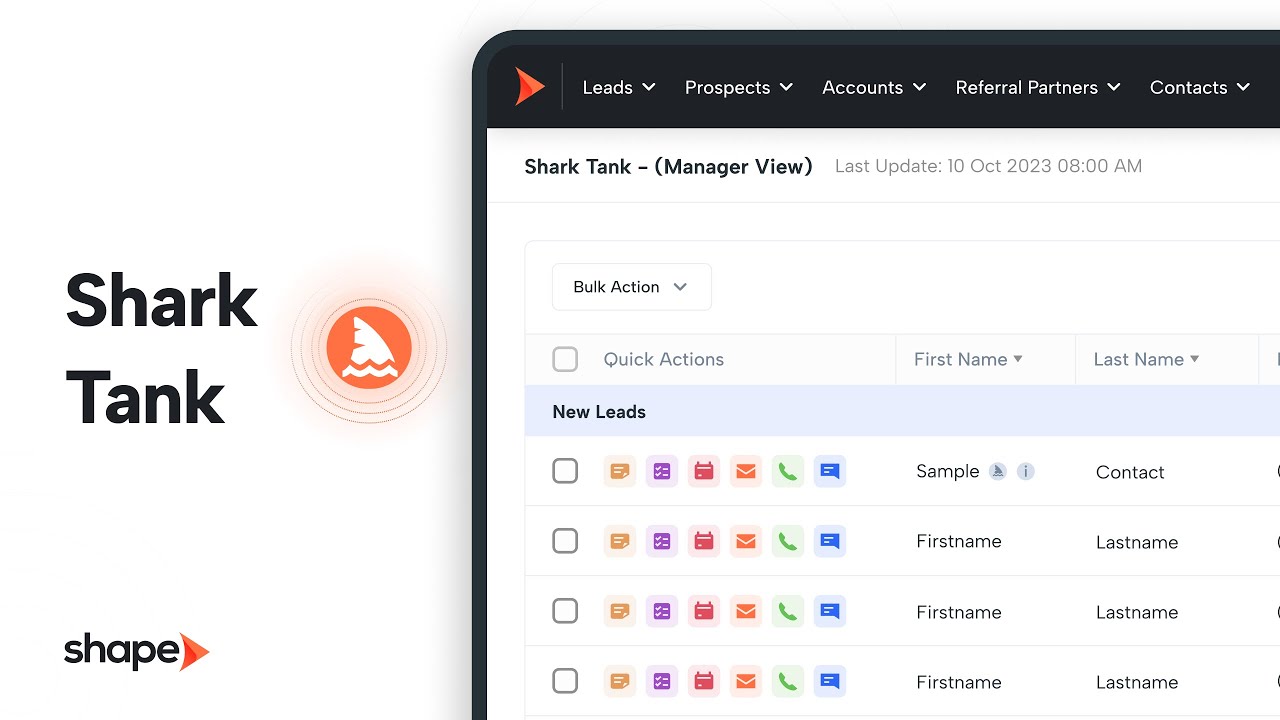Viewport: 1280px width, 720px height.
Task: Click the phone icon in second Firstname row
Action: (788, 611)
